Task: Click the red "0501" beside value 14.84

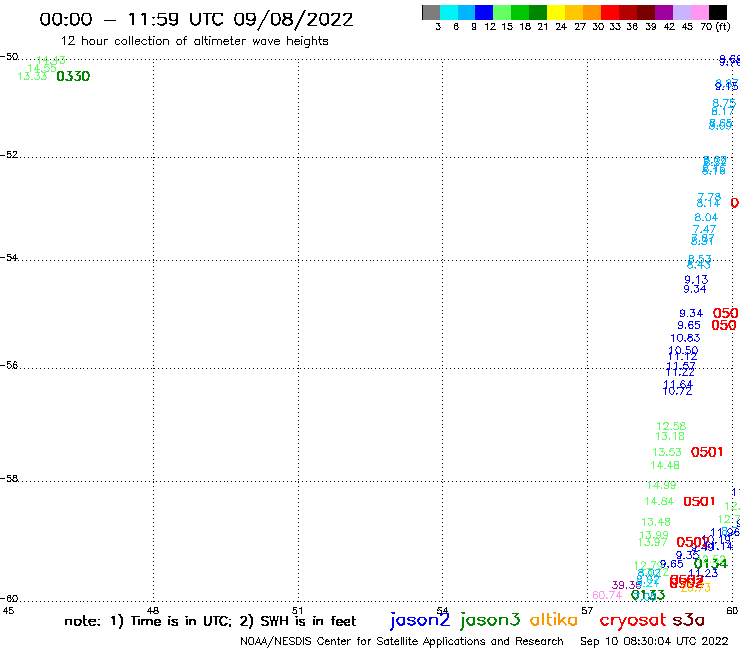Action: pyautogui.click(x=699, y=501)
